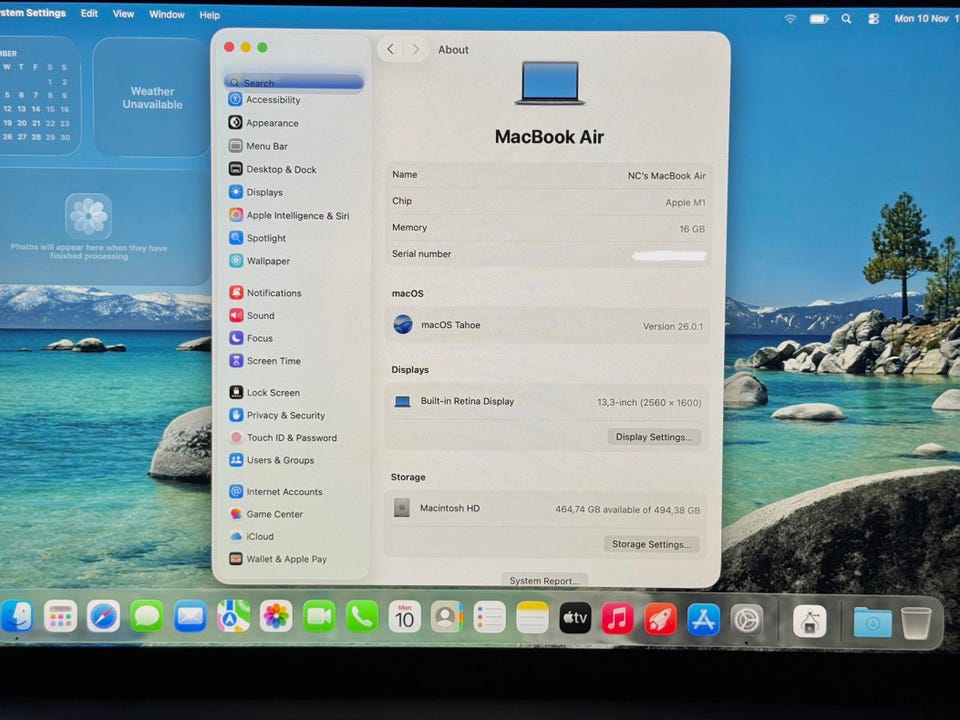Click the Display Settings button

(654, 437)
